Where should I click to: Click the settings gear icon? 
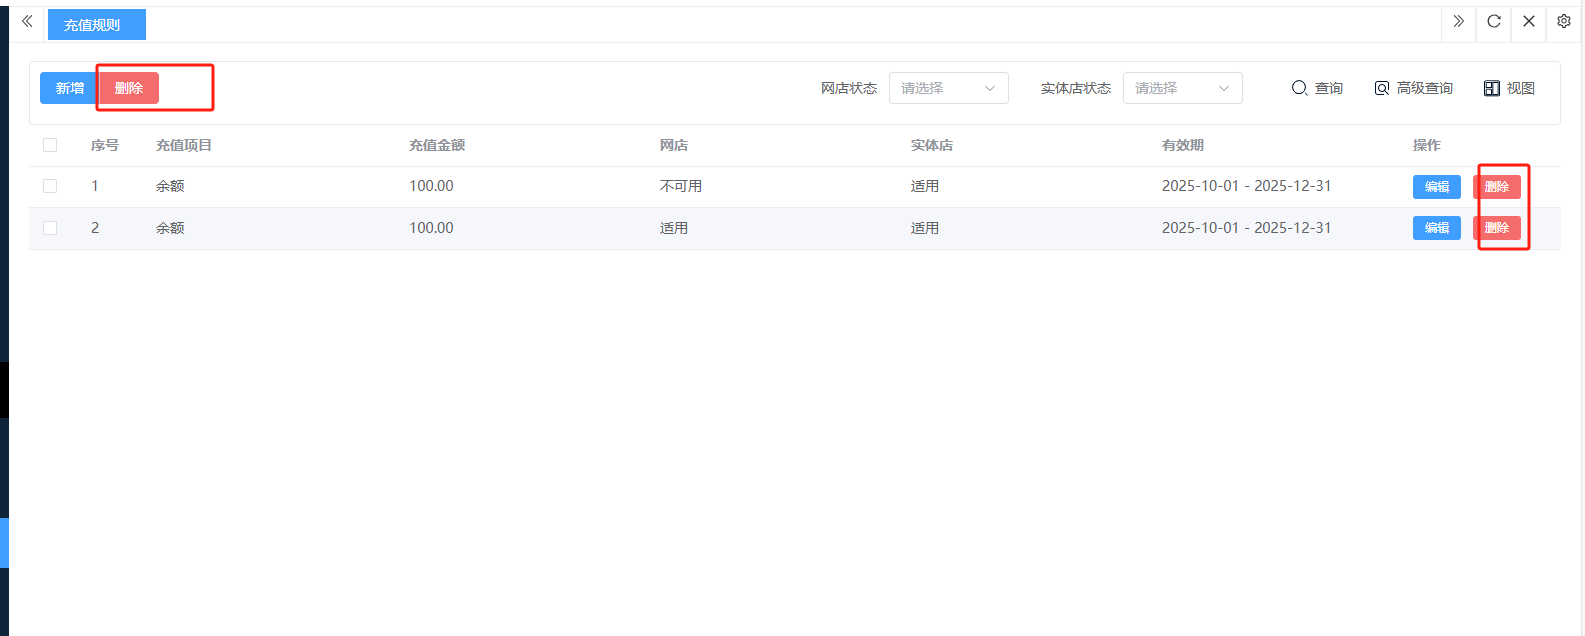[x=1564, y=22]
